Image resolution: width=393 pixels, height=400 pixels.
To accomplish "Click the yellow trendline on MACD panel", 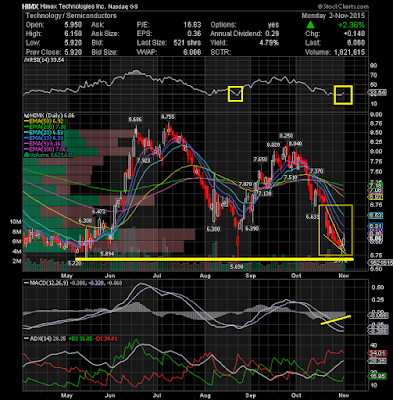I will (336, 319).
